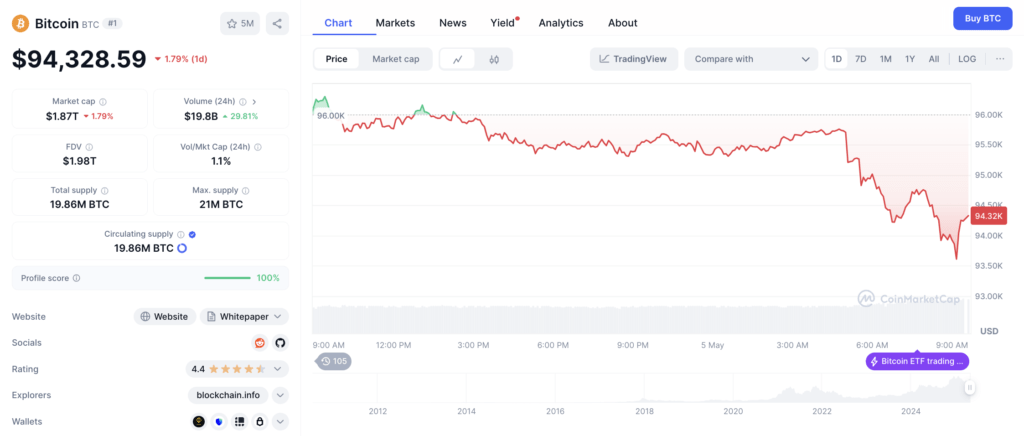Set chart range to 7D
Image resolution: width=1024 pixels, height=436 pixels.
click(x=861, y=59)
